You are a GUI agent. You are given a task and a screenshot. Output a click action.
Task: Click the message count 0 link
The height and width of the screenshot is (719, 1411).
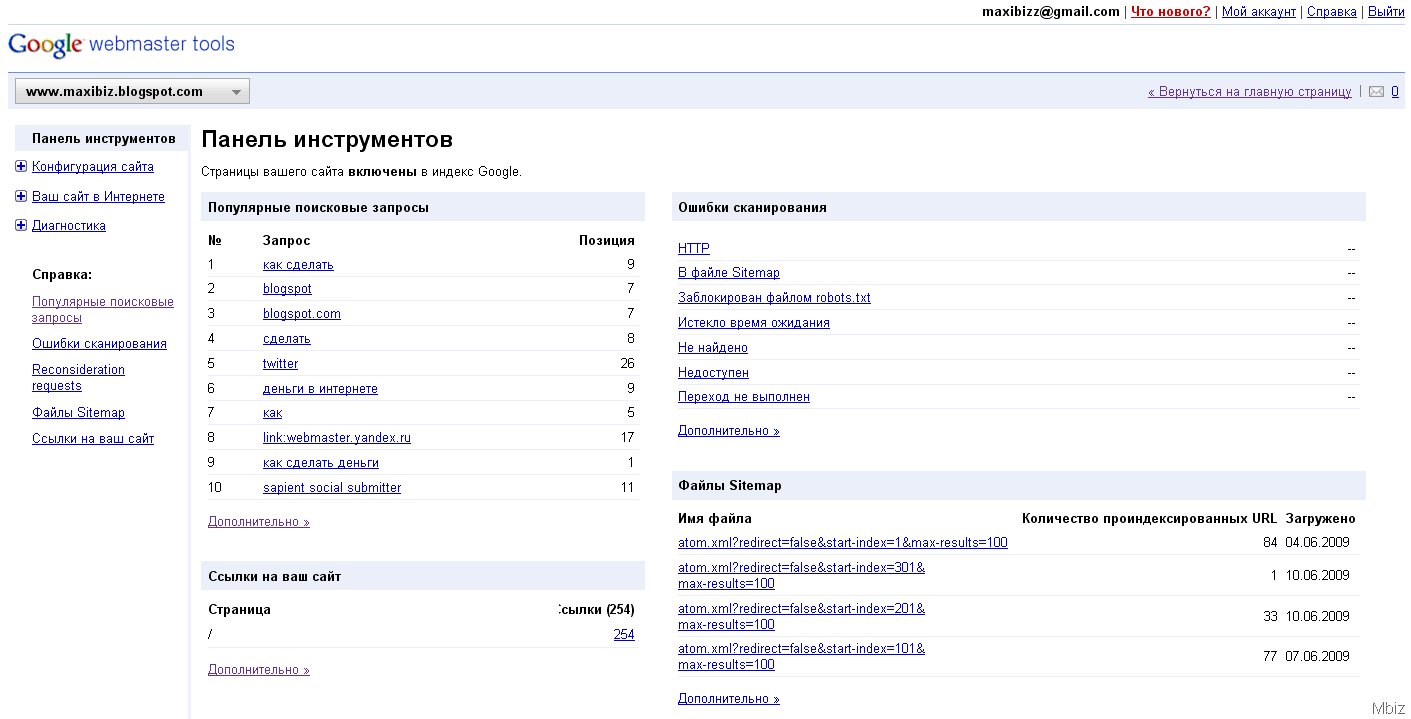(x=1394, y=92)
